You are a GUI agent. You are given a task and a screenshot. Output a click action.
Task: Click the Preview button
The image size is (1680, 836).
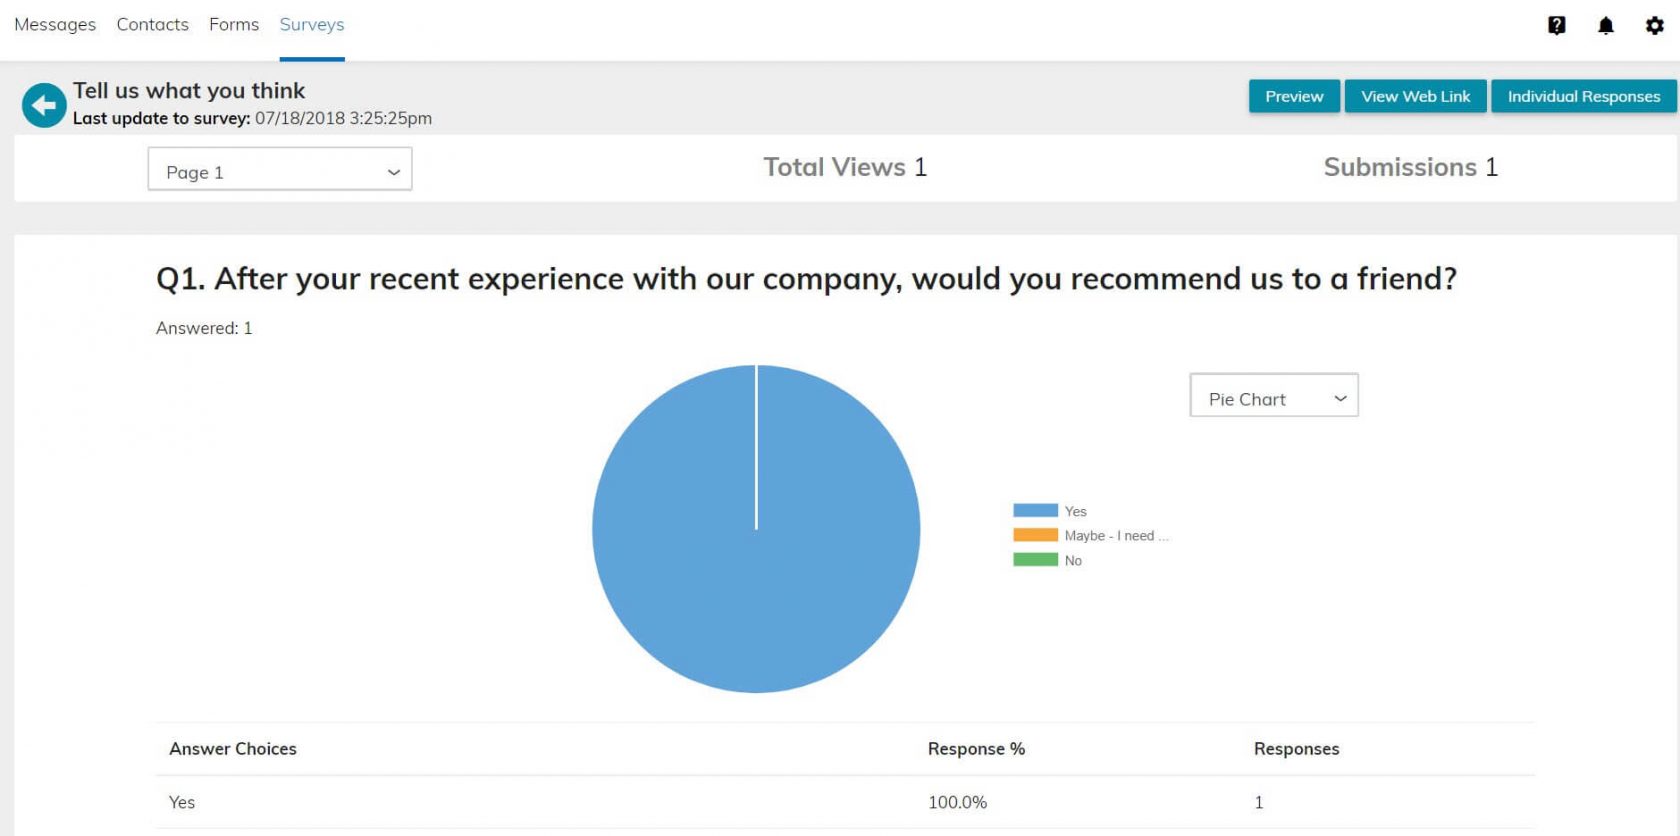(1294, 96)
